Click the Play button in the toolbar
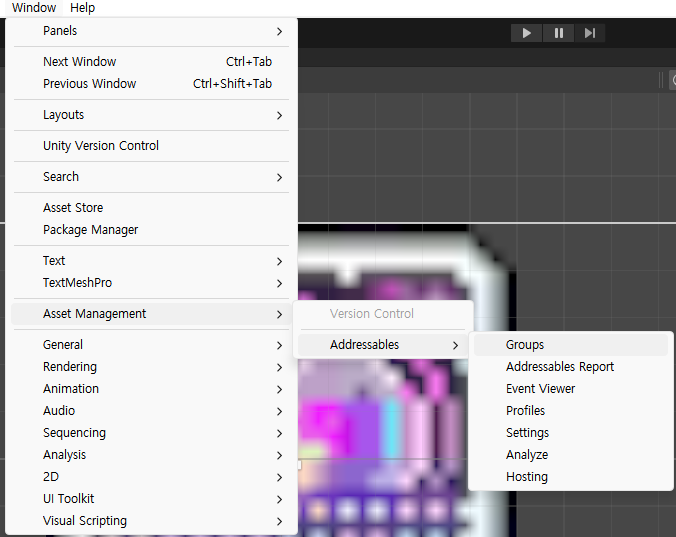The width and height of the screenshot is (676, 537). pos(526,33)
